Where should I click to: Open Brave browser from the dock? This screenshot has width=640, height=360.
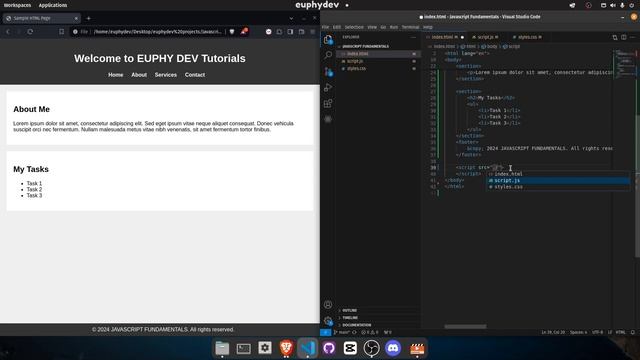coord(286,348)
